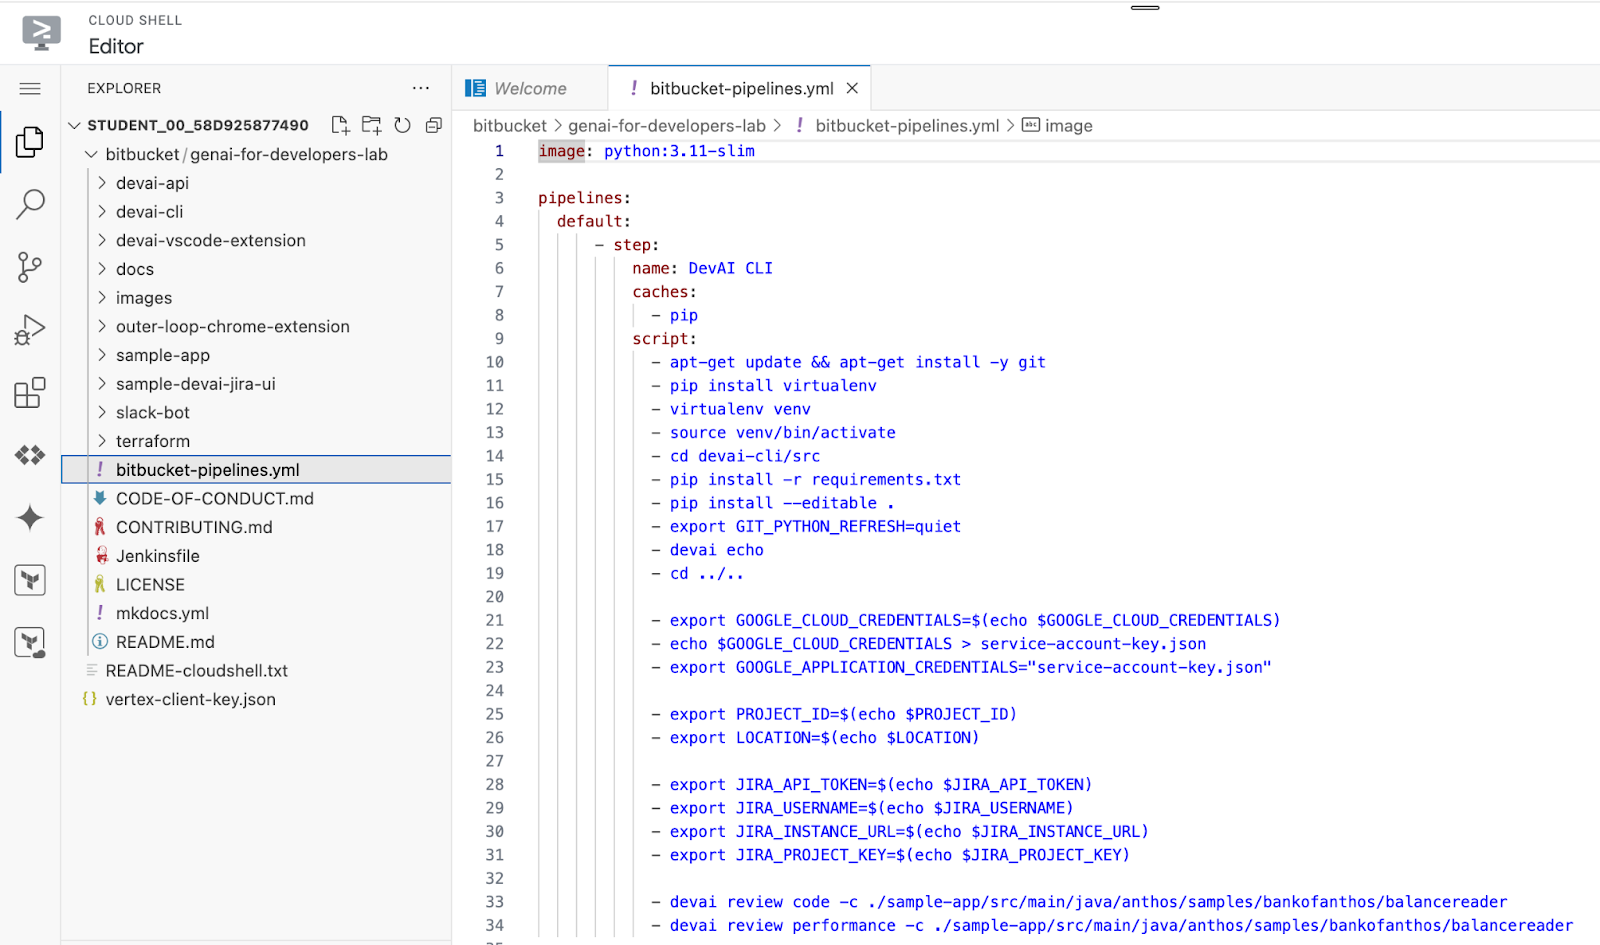The image size is (1600, 945).
Task: Collapse all folders in Explorer
Action: (x=433, y=125)
